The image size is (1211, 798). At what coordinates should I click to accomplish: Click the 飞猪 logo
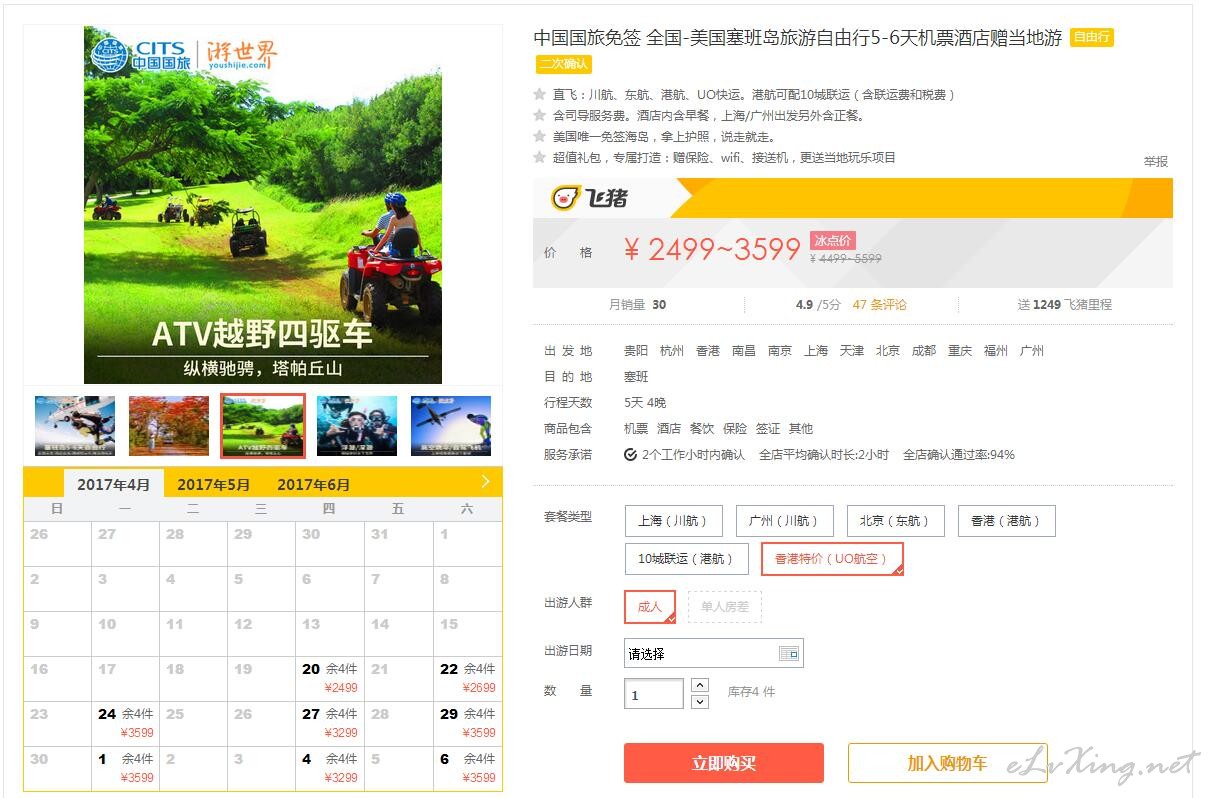pyautogui.click(x=590, y=198)
